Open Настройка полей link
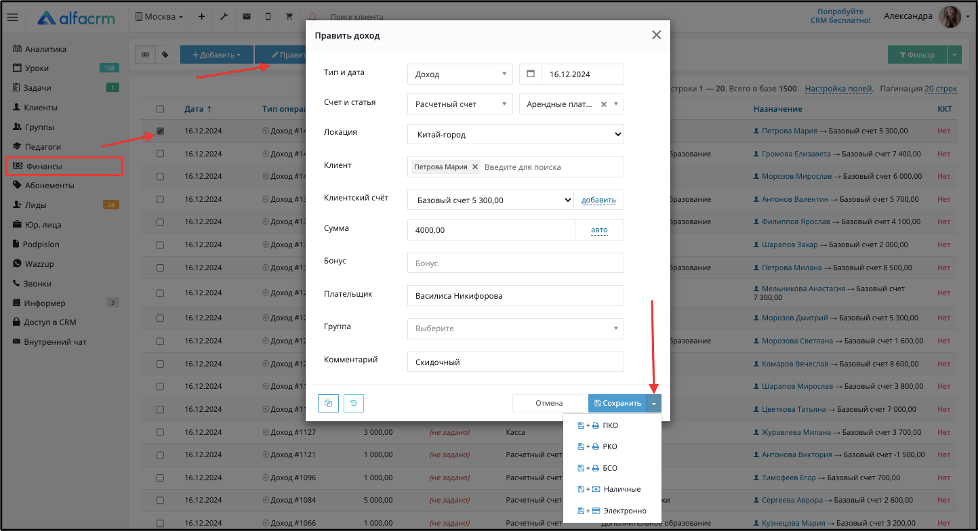The height and width of the screenshot is (531, 979). click(839, 89)
